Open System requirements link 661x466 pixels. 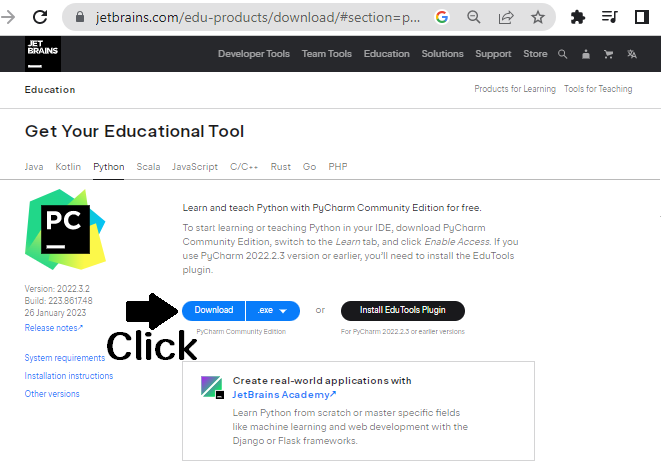tap(64, 358)
